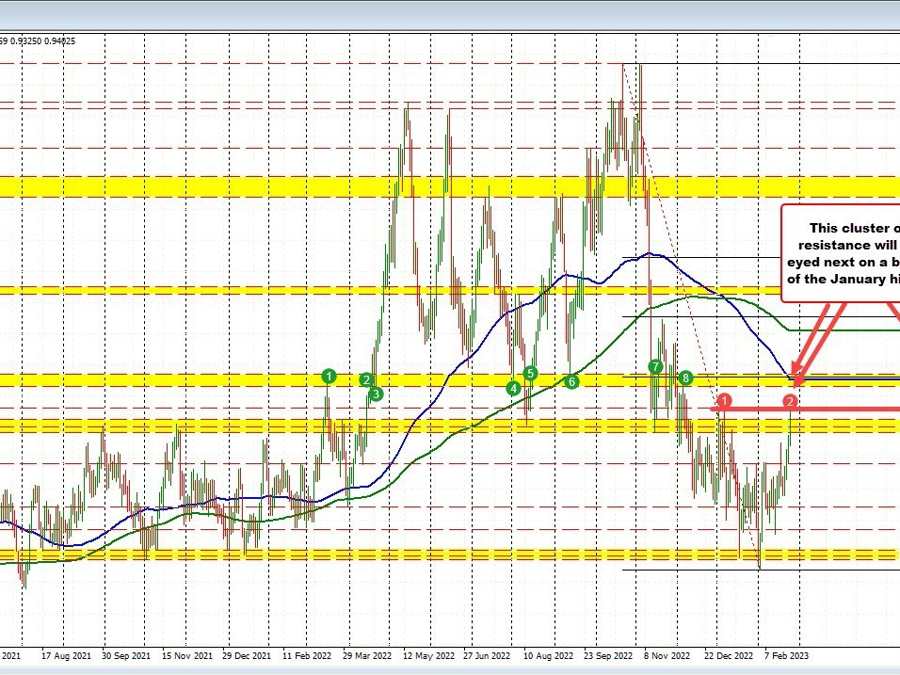Select green circle marker number 2

tap(367, 380)
